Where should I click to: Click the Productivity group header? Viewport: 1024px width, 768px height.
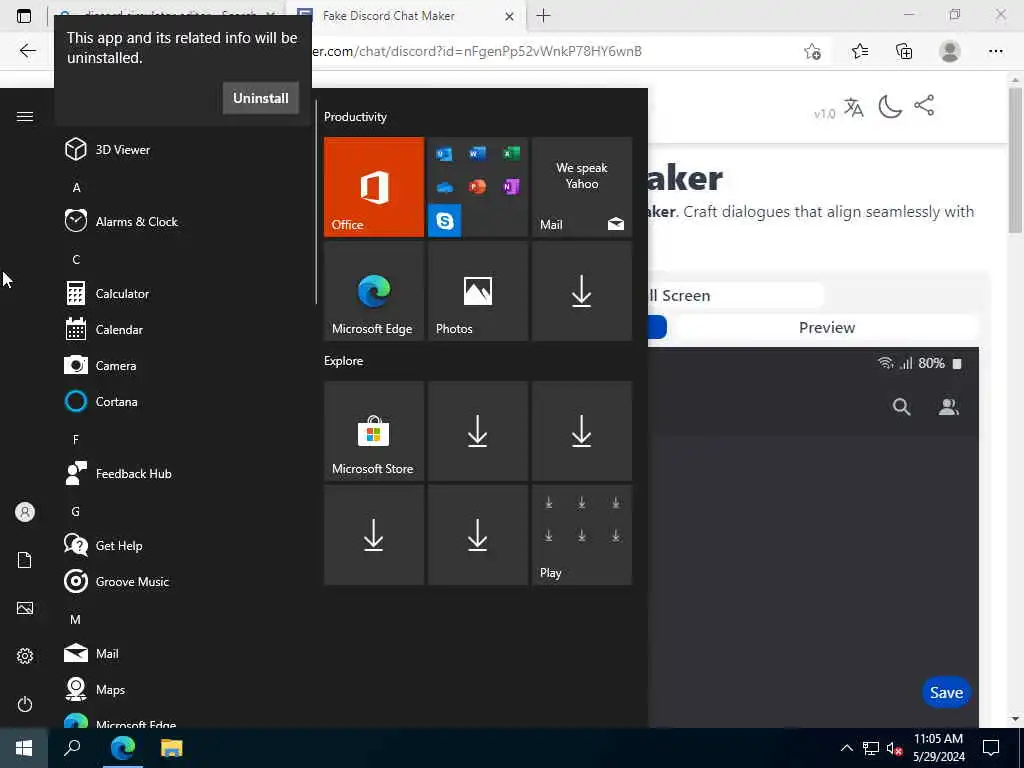tap(355, 117)
